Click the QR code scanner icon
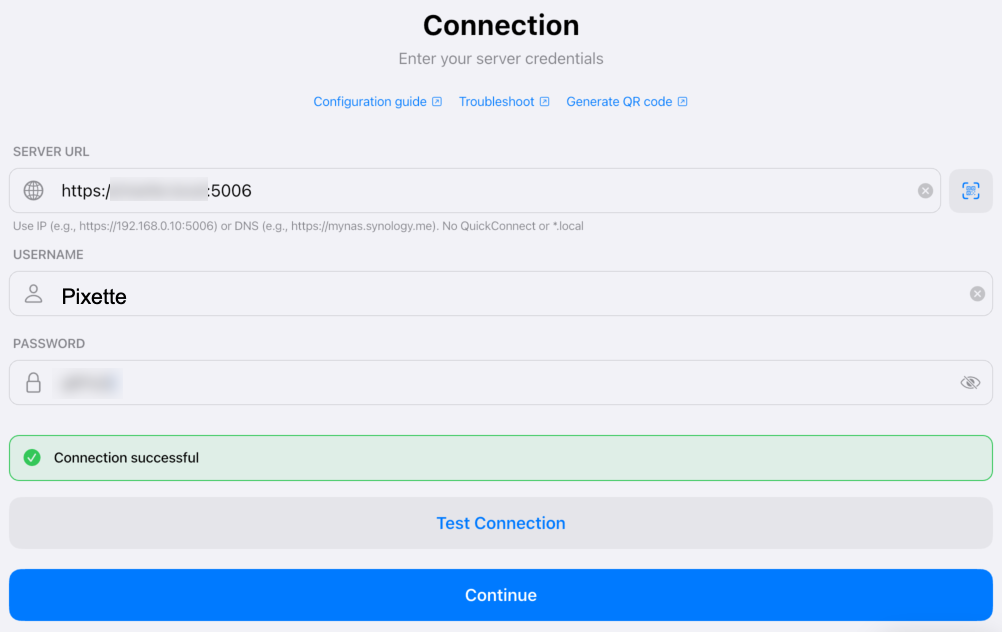This screenshot has width=1002, height=632. 970,190
